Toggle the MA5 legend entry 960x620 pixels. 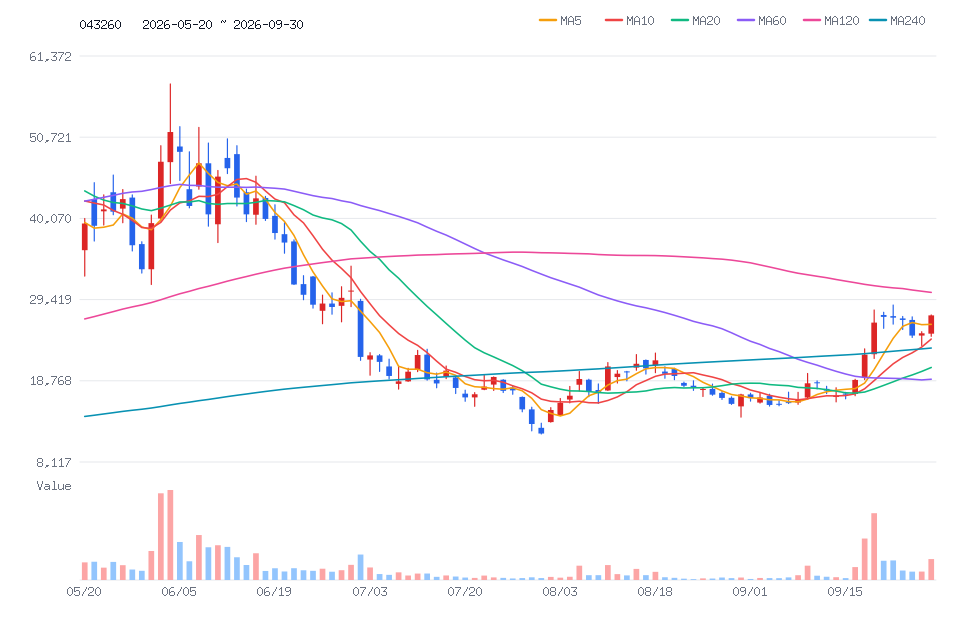tap(560, 21)
